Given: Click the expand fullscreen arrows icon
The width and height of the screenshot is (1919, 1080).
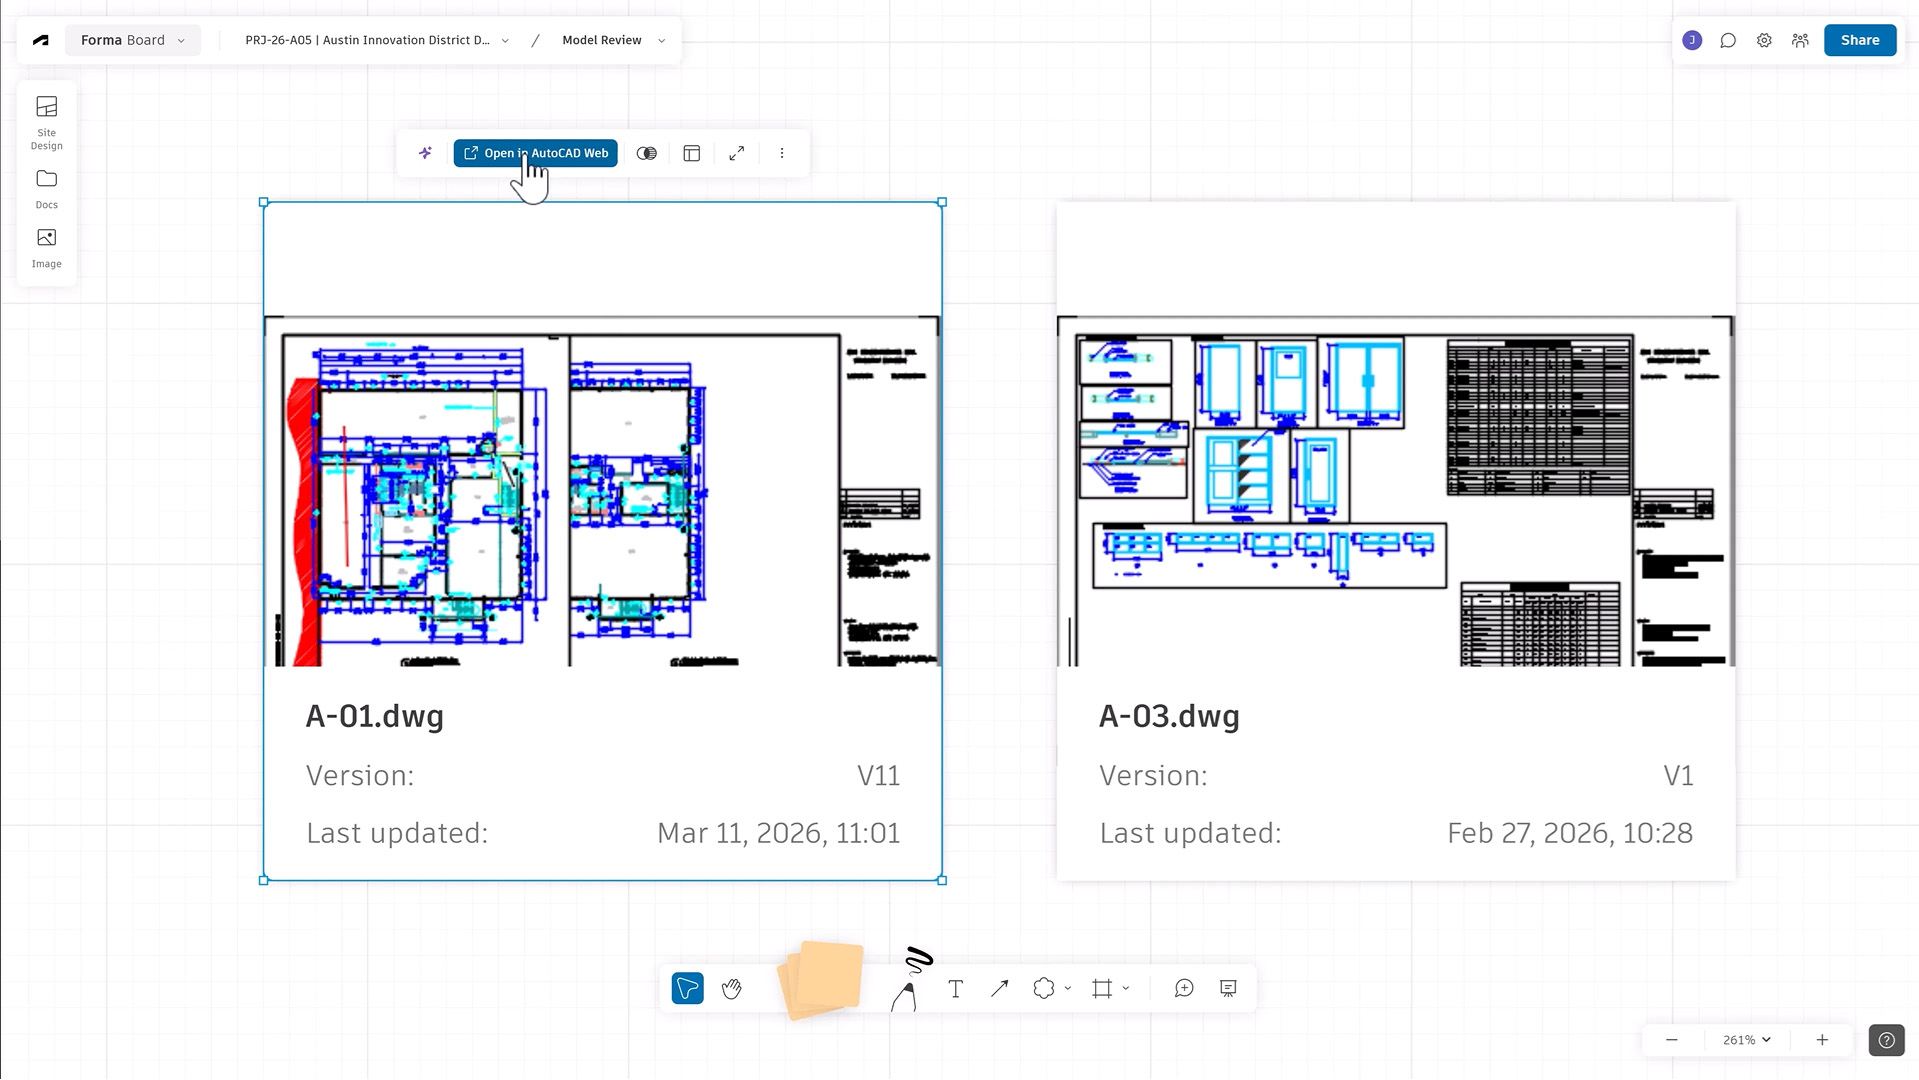Looking at the screenshot, I should coord(737,153).
